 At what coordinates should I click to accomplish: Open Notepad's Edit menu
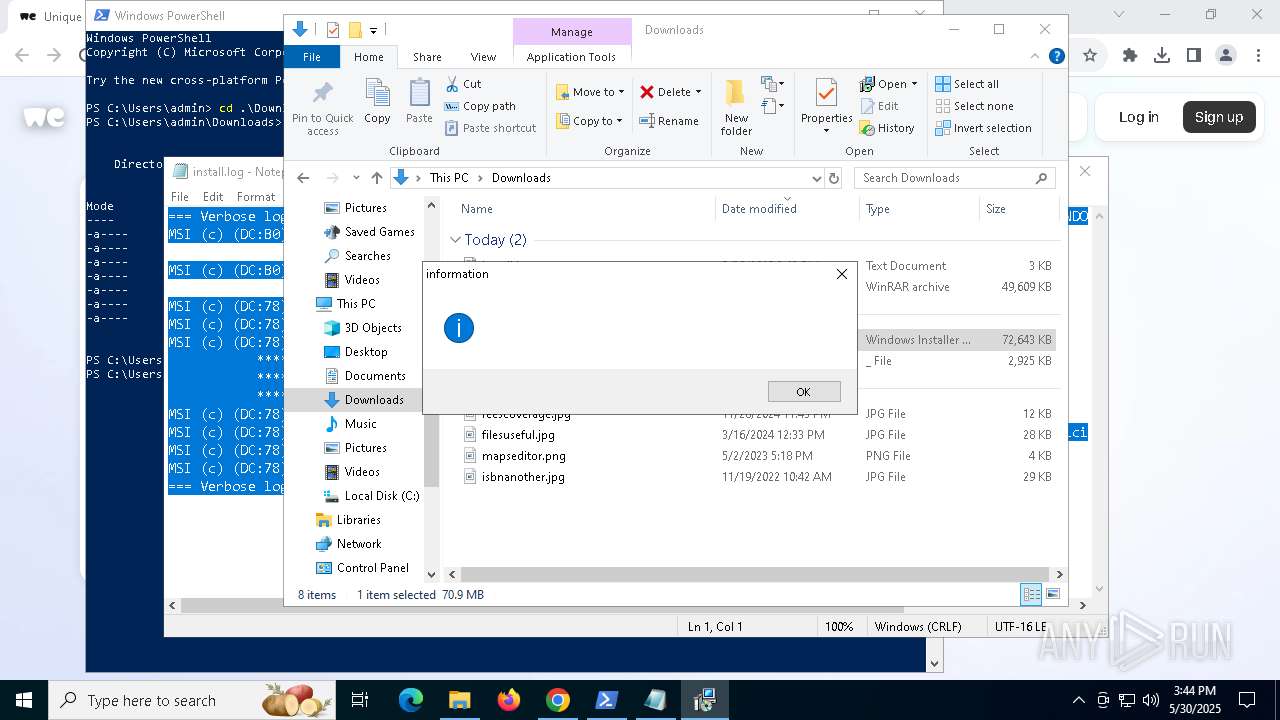coord(213,197)
